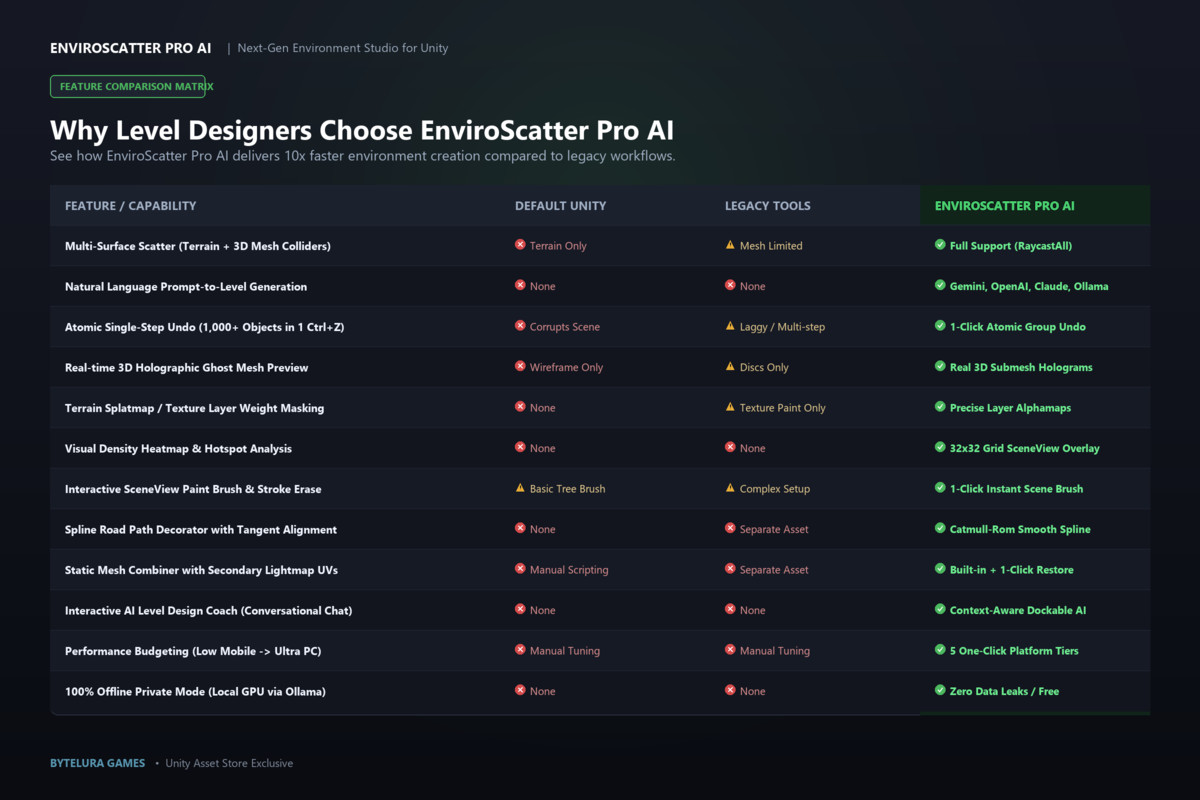Click the "Zero Data Leaks / Free" cell text
The width and height of the screenshot is (1200, 800).
(1004, 692)
